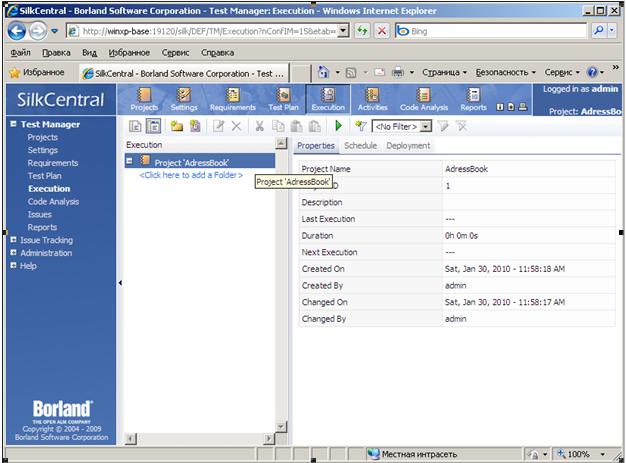The width and height of the screenshot is (626, 463).
Task: Click the green Run play icon
Action: pos(339,126)
